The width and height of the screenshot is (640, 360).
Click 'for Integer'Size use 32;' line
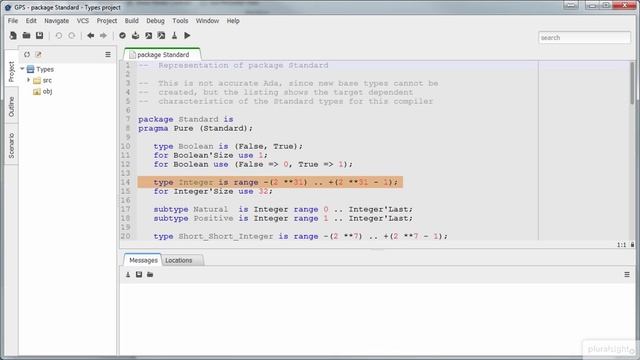213,191
